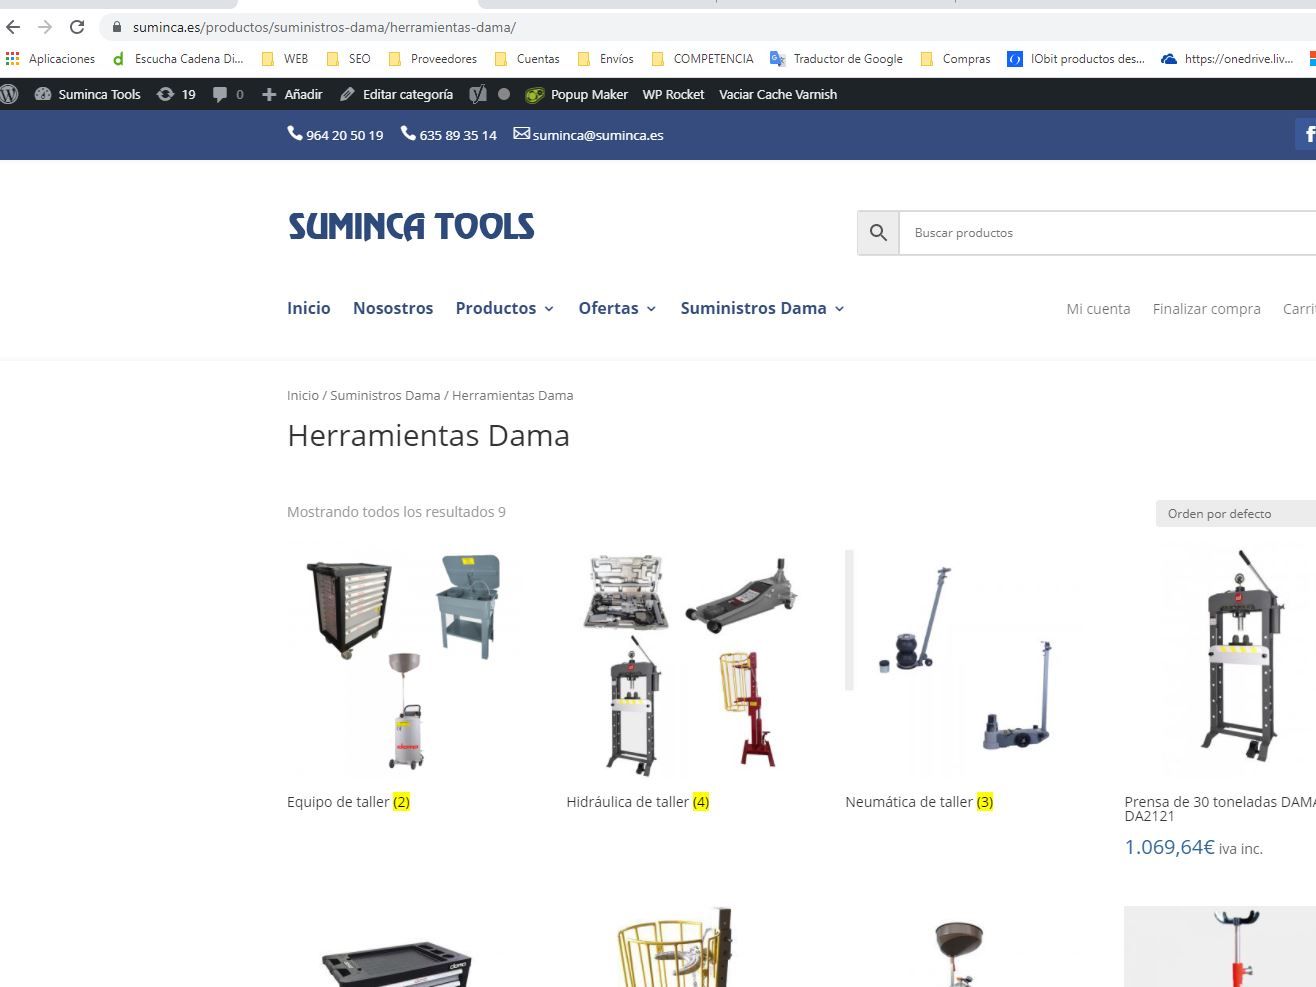
Task: Open WP Rocket admin menu
Action: (673, 94)
